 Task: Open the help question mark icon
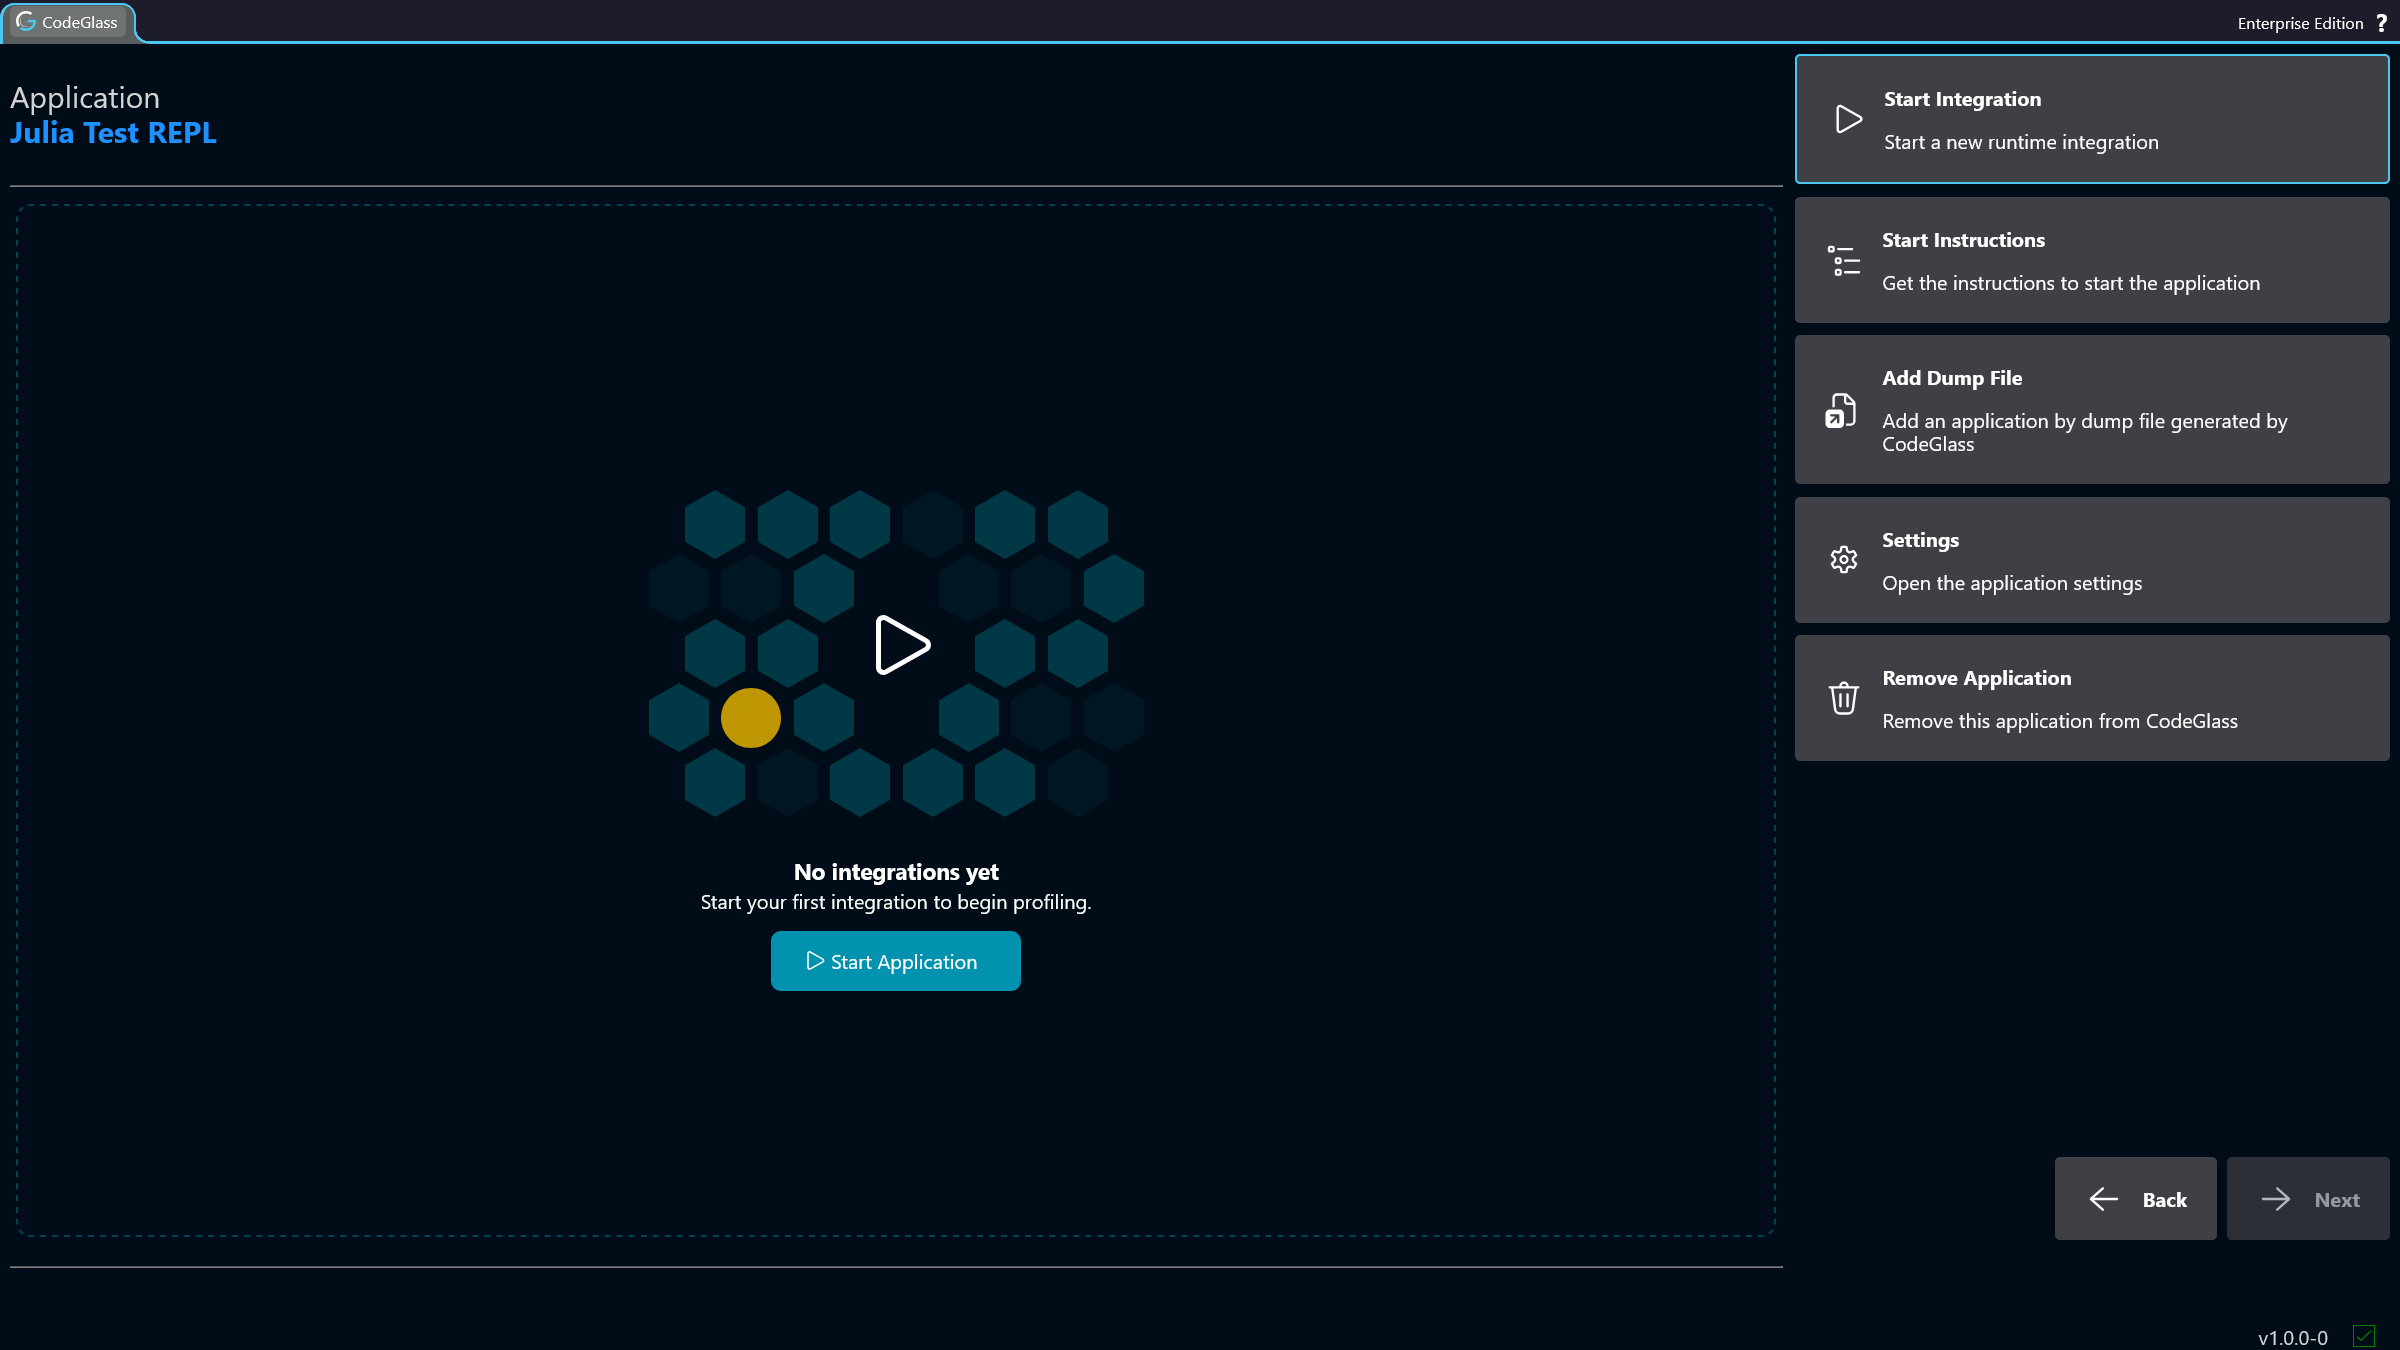[2382, 23]
